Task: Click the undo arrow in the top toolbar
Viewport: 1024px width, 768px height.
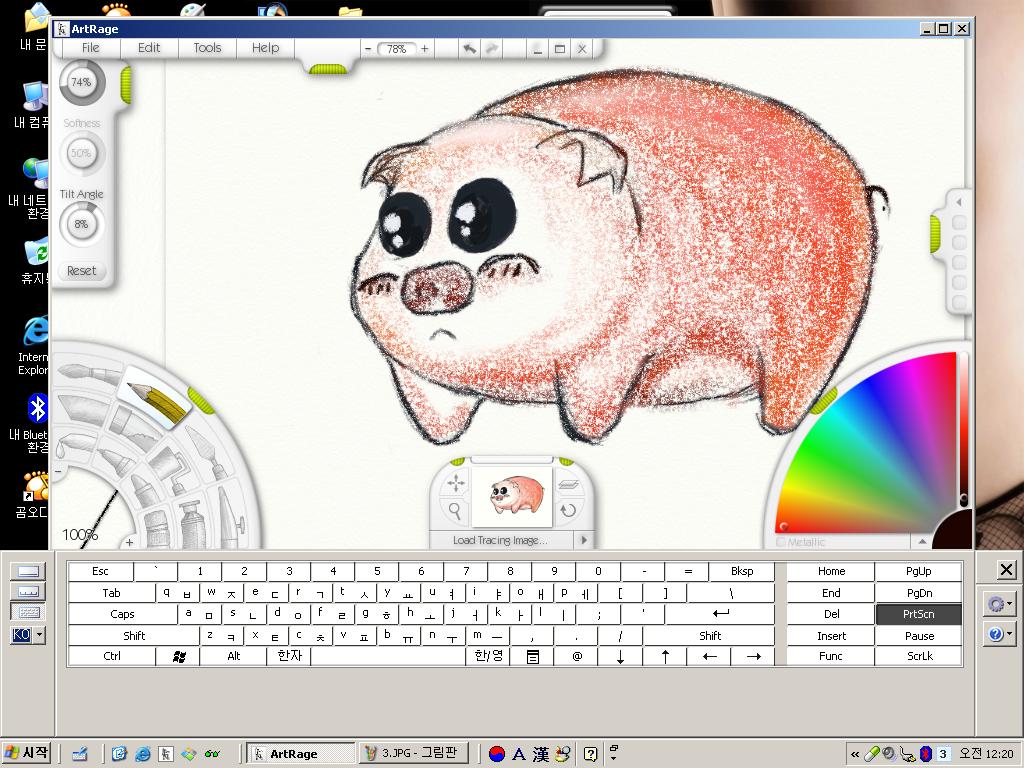Action: [470, 48]
